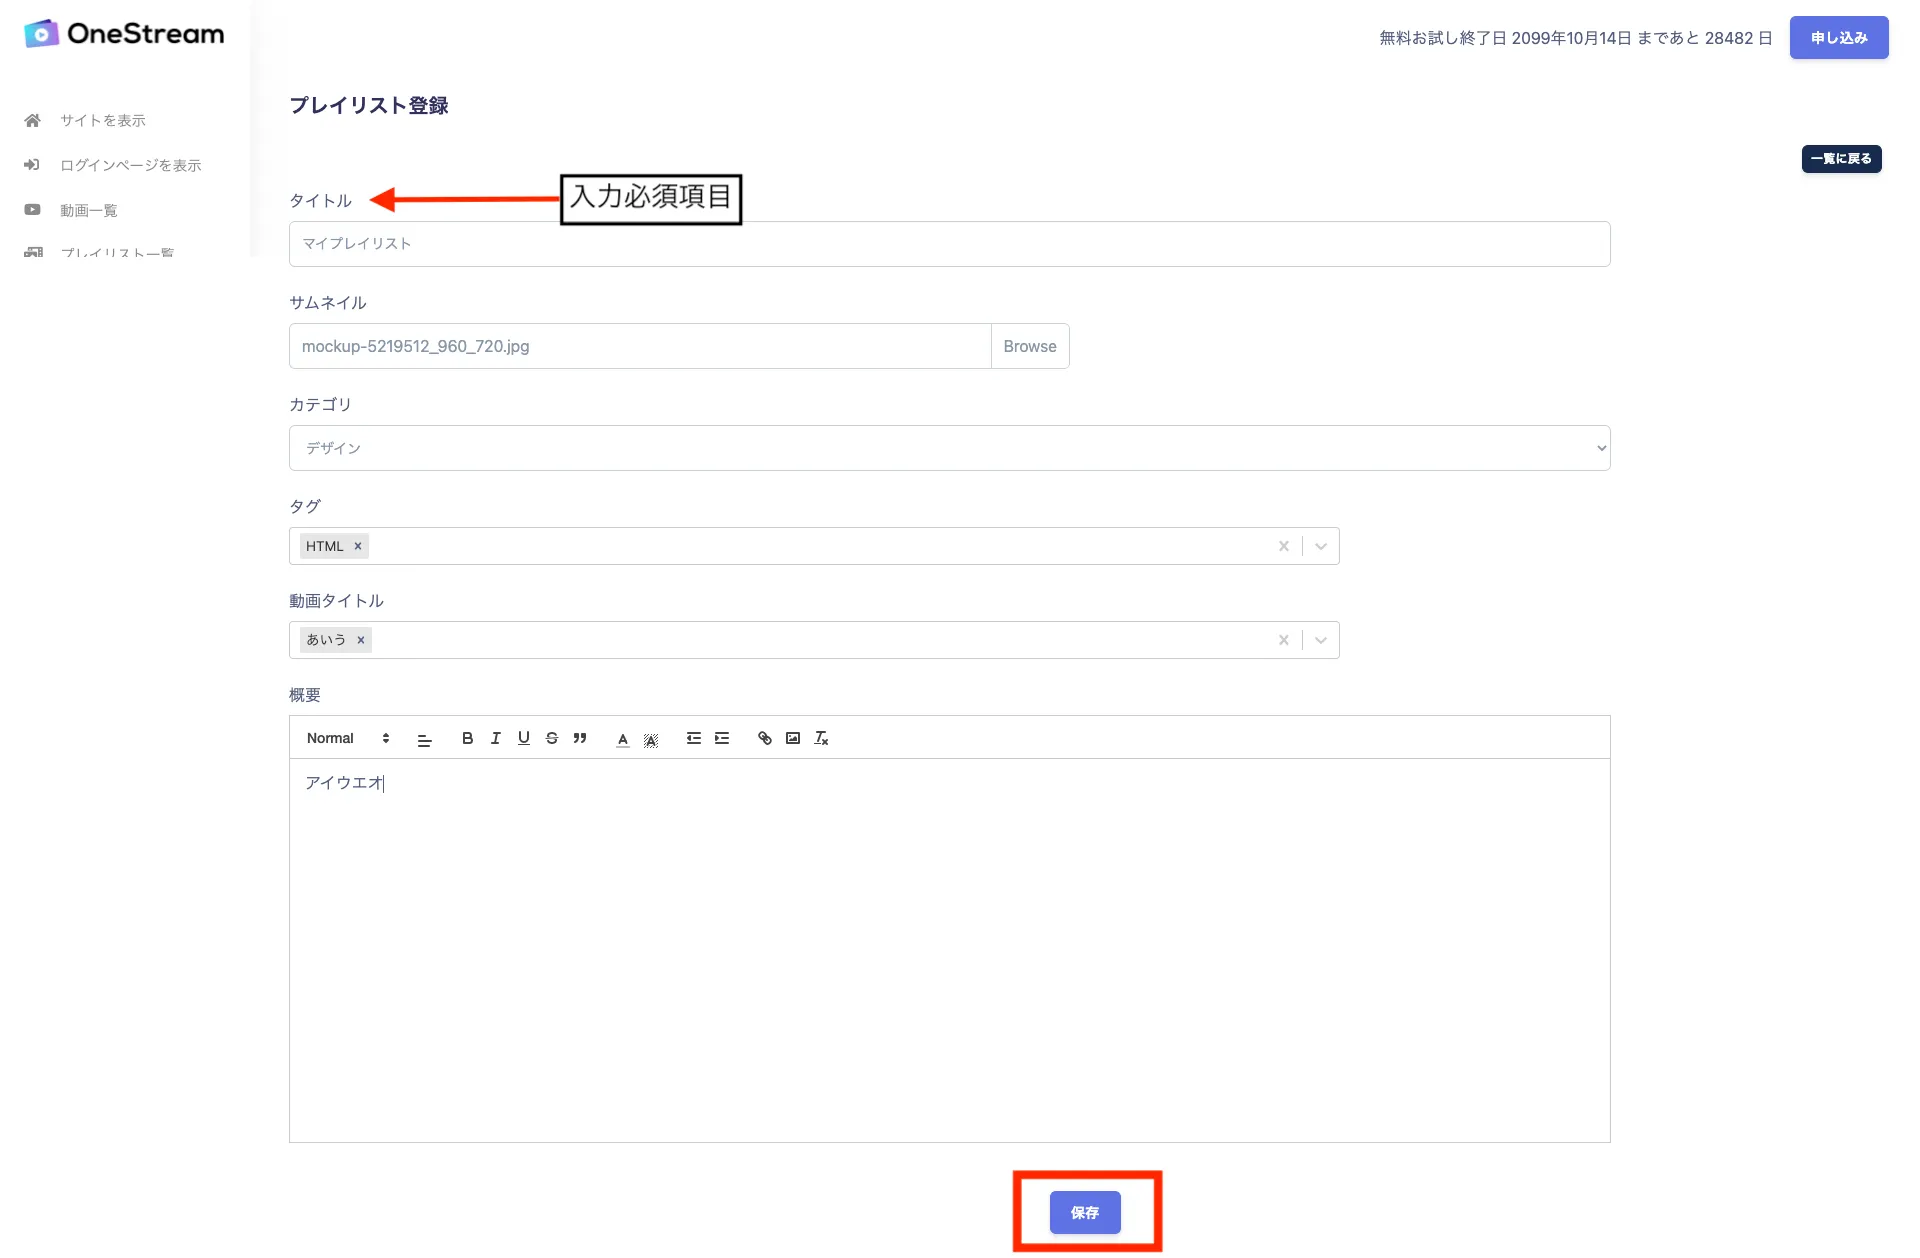
Task: Toggle bold formatting in editor
Action: point(467,738)
